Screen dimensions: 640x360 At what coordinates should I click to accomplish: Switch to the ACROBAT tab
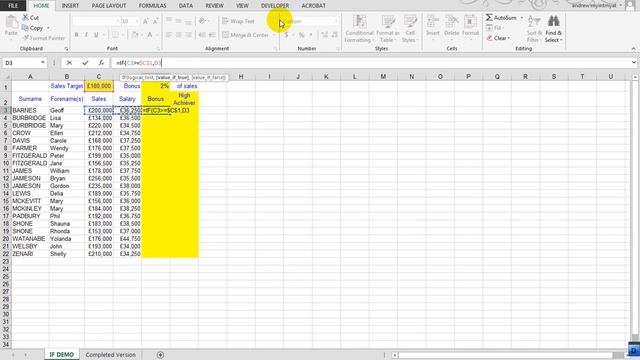point(313,6)
